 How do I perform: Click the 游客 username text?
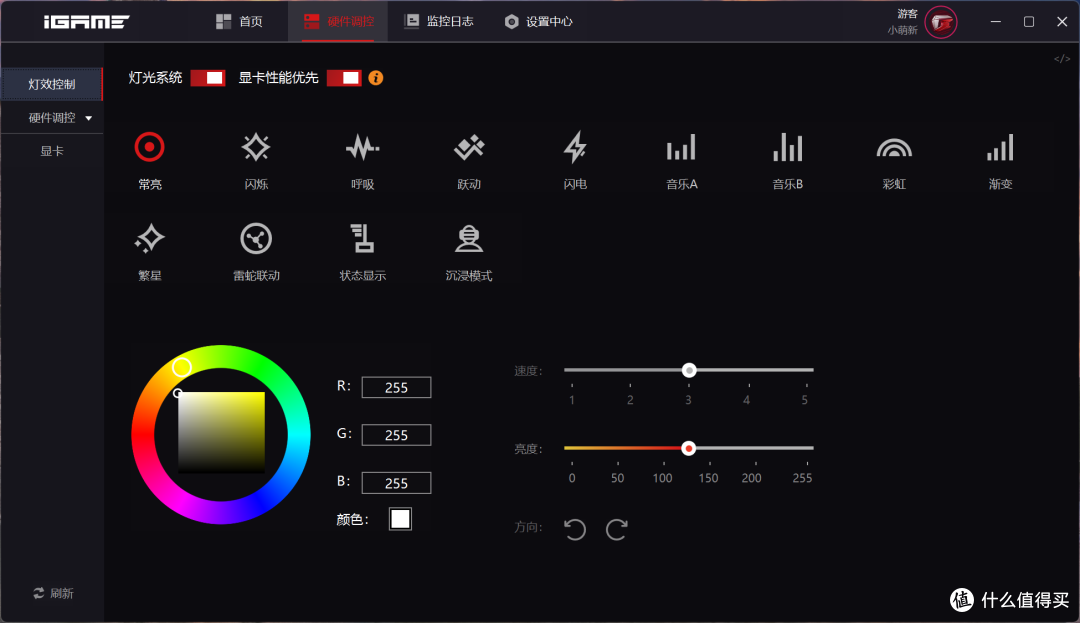(907, 14)
